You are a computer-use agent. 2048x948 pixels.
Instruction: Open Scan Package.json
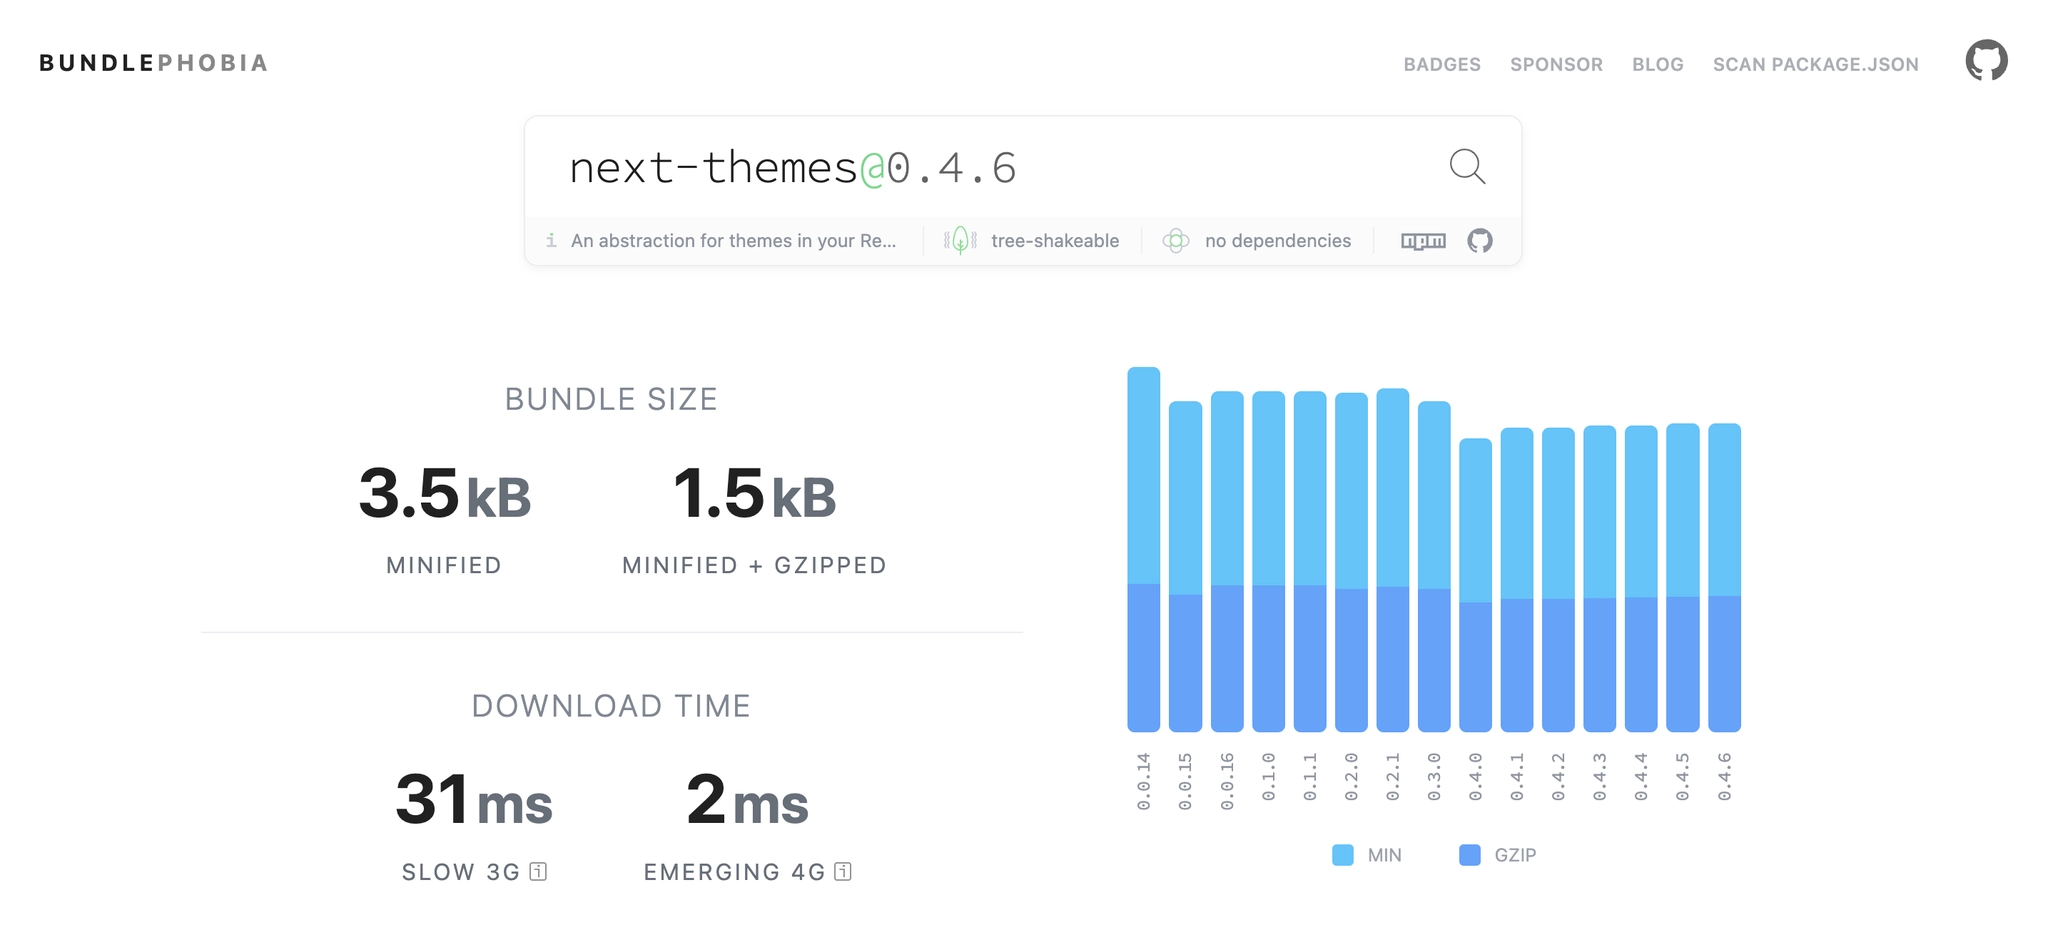pyautogui.click(x=1816, y=64)
